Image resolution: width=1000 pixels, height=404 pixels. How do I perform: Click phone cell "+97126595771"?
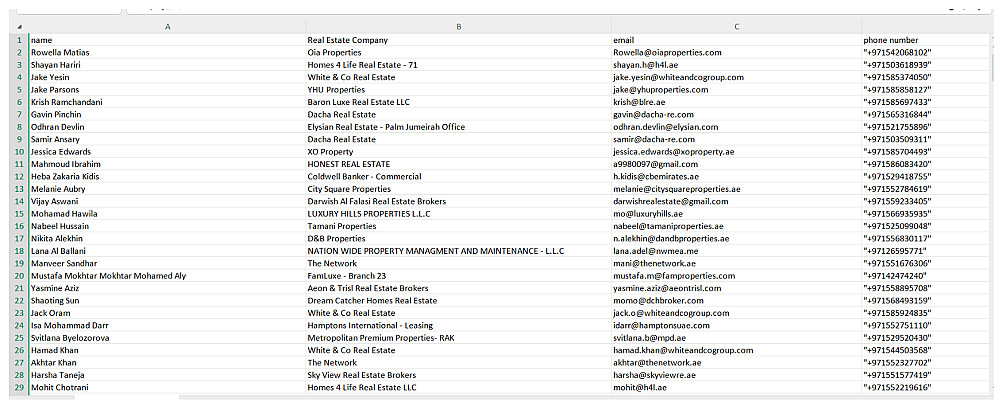coord(925,251)
